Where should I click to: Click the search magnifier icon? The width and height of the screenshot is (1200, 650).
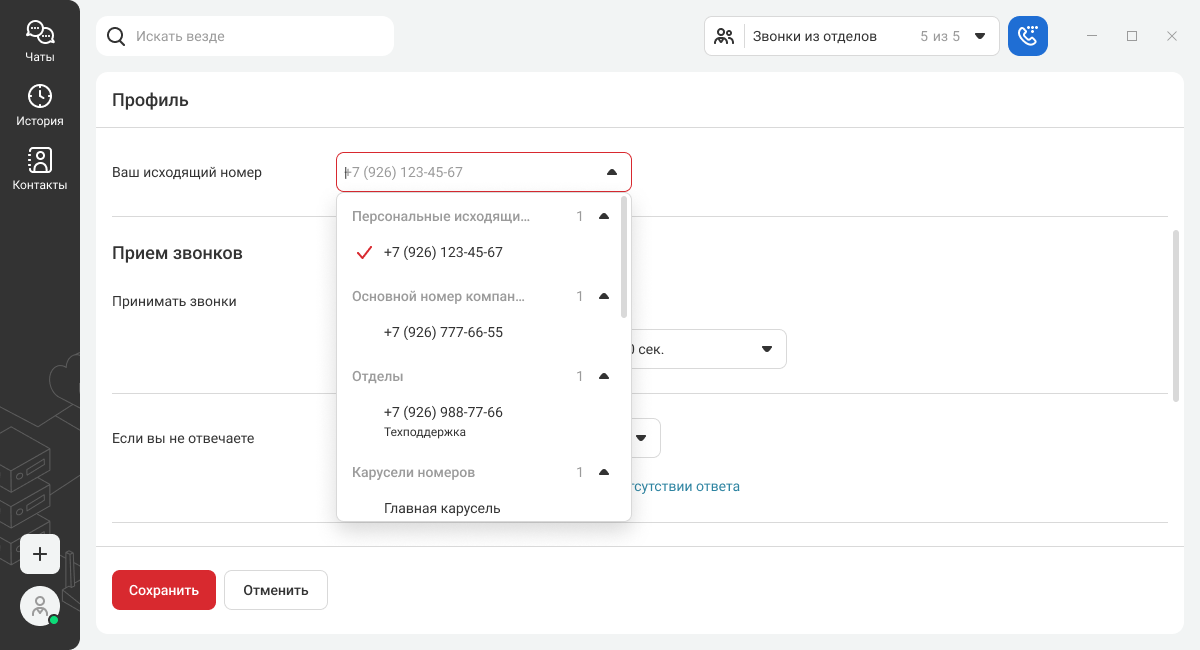116,36
